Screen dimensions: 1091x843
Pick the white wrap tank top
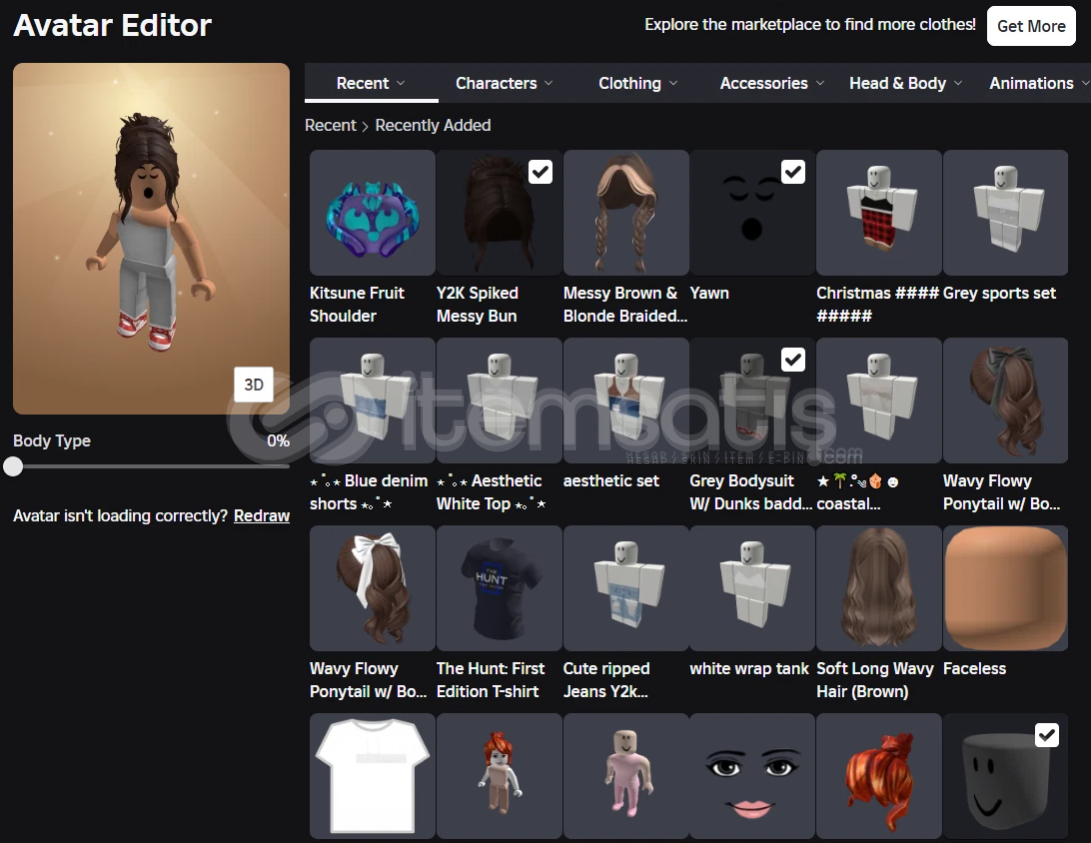tap(752, 588)
